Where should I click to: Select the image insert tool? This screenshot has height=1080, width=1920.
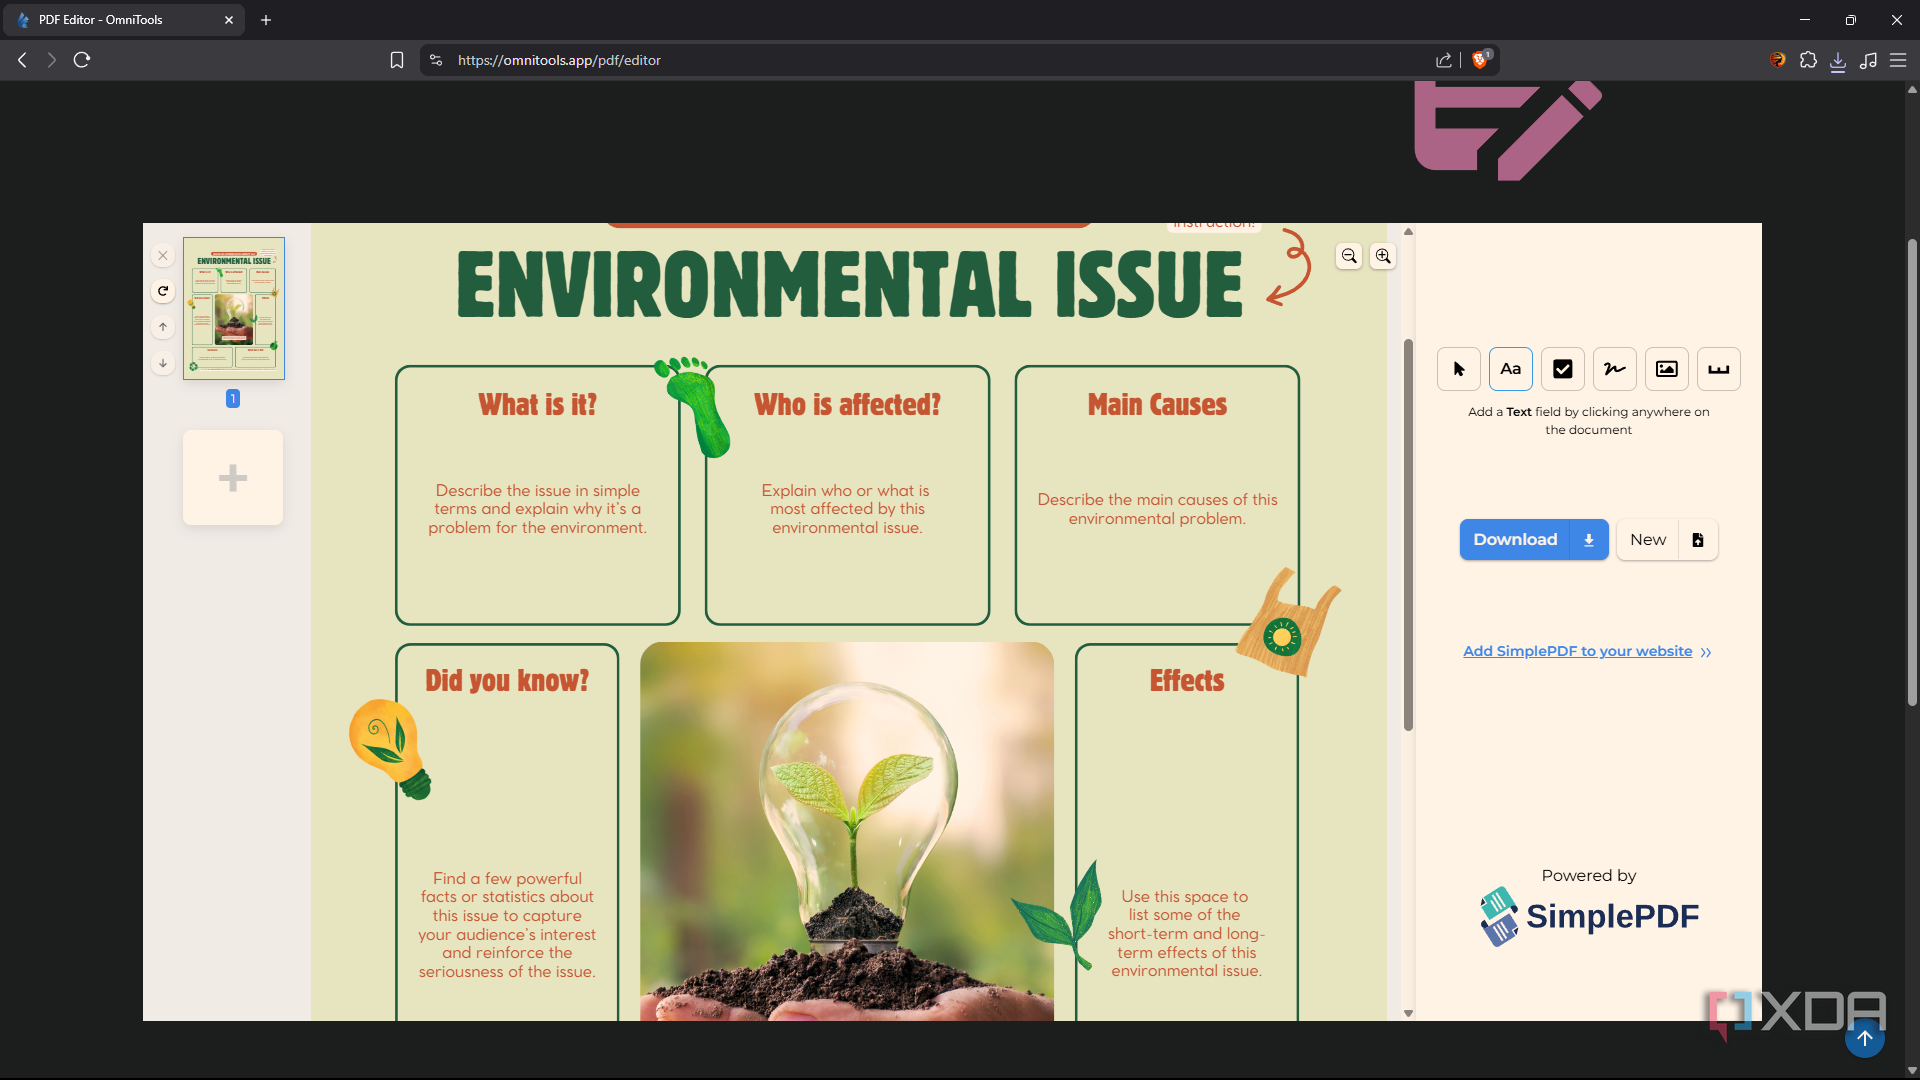[x=1666, y=369]
